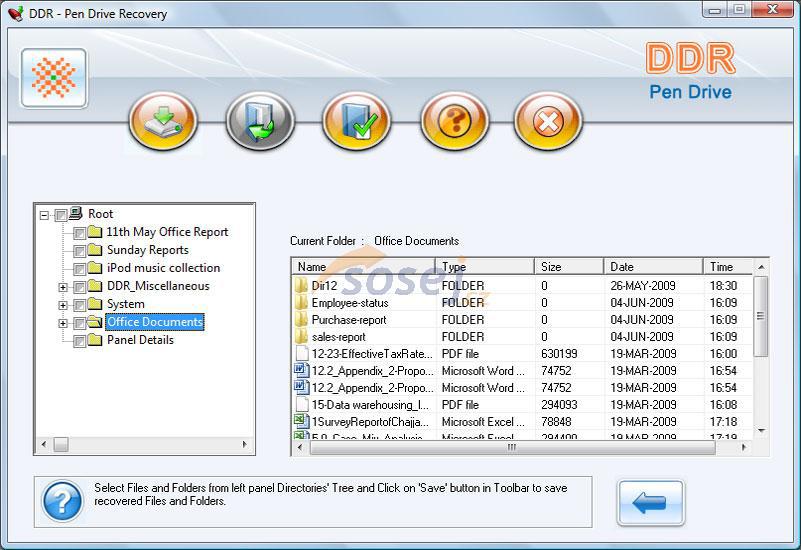Screen dimensions: 801x550
Task: Click file list scroll up arrow
Action: coord(761,267)
